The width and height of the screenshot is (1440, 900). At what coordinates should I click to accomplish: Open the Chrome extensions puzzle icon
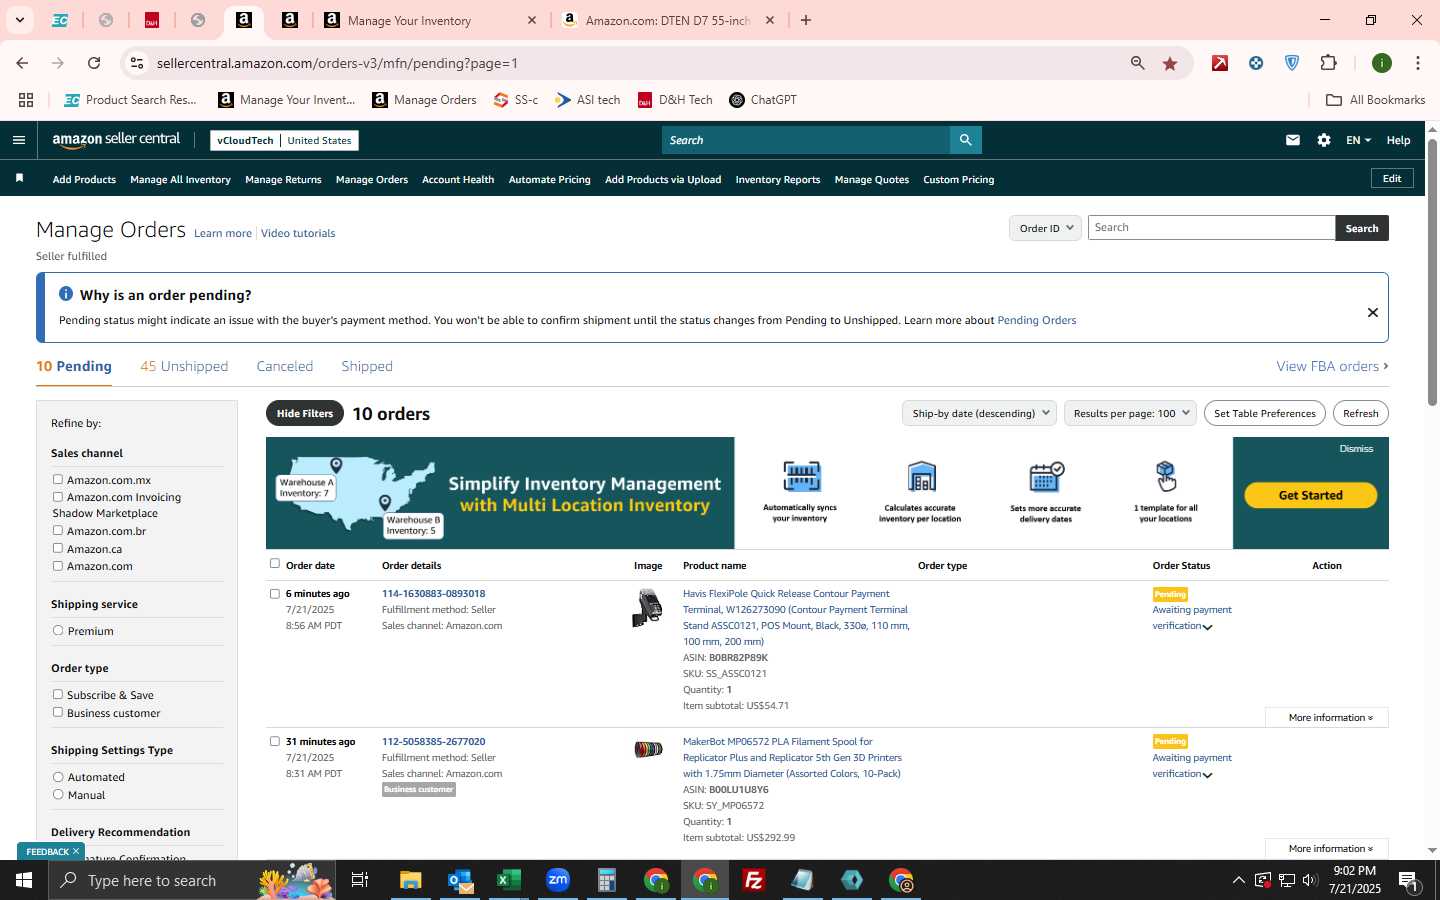(x=1328, y=63)
